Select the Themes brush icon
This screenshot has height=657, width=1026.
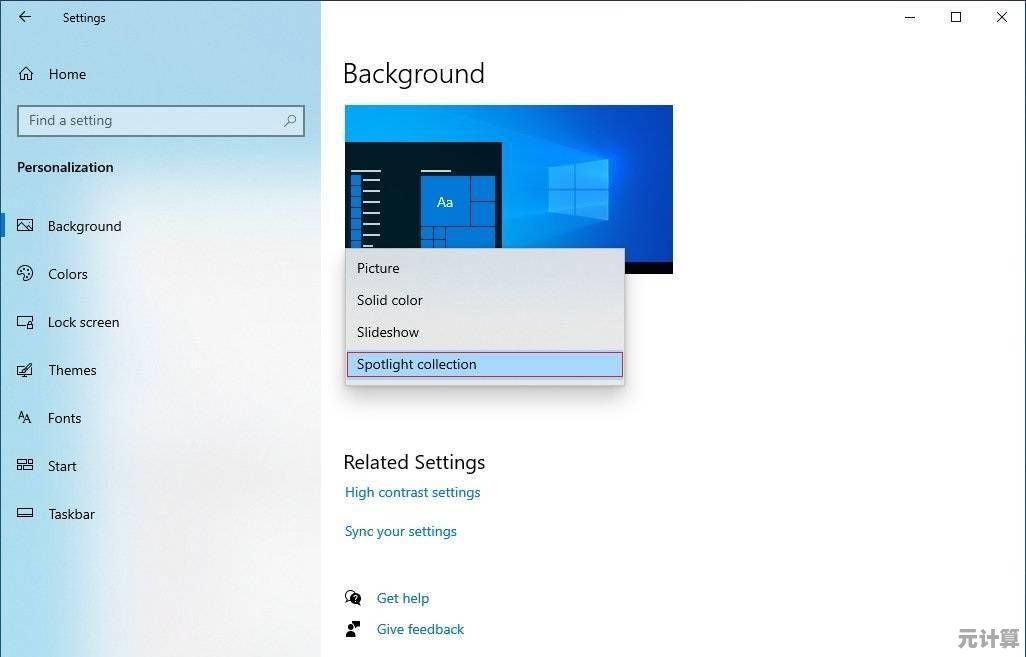pos(24,369)
